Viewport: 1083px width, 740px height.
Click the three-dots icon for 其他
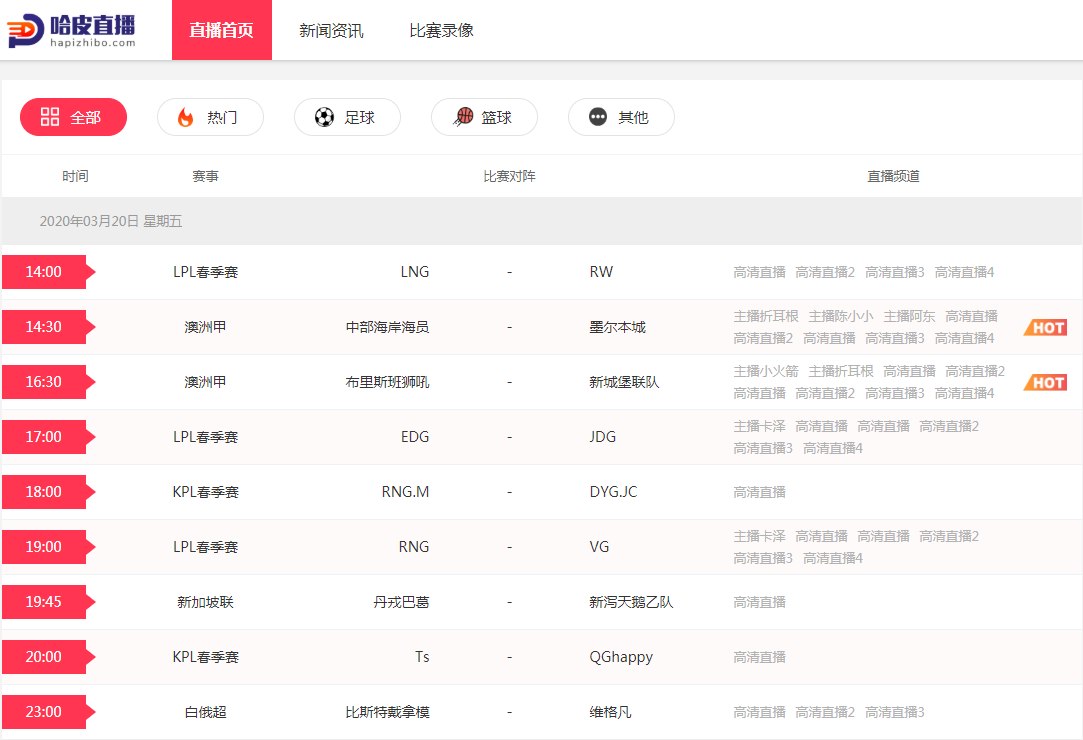click(x=598, y=117)
